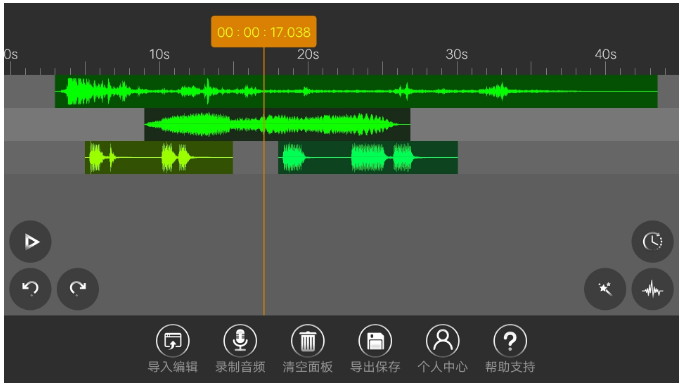Open 导入编辑 import icon
Image resolution: width=683 pixels, height=387 pixels.
click(x=172, y=341)
